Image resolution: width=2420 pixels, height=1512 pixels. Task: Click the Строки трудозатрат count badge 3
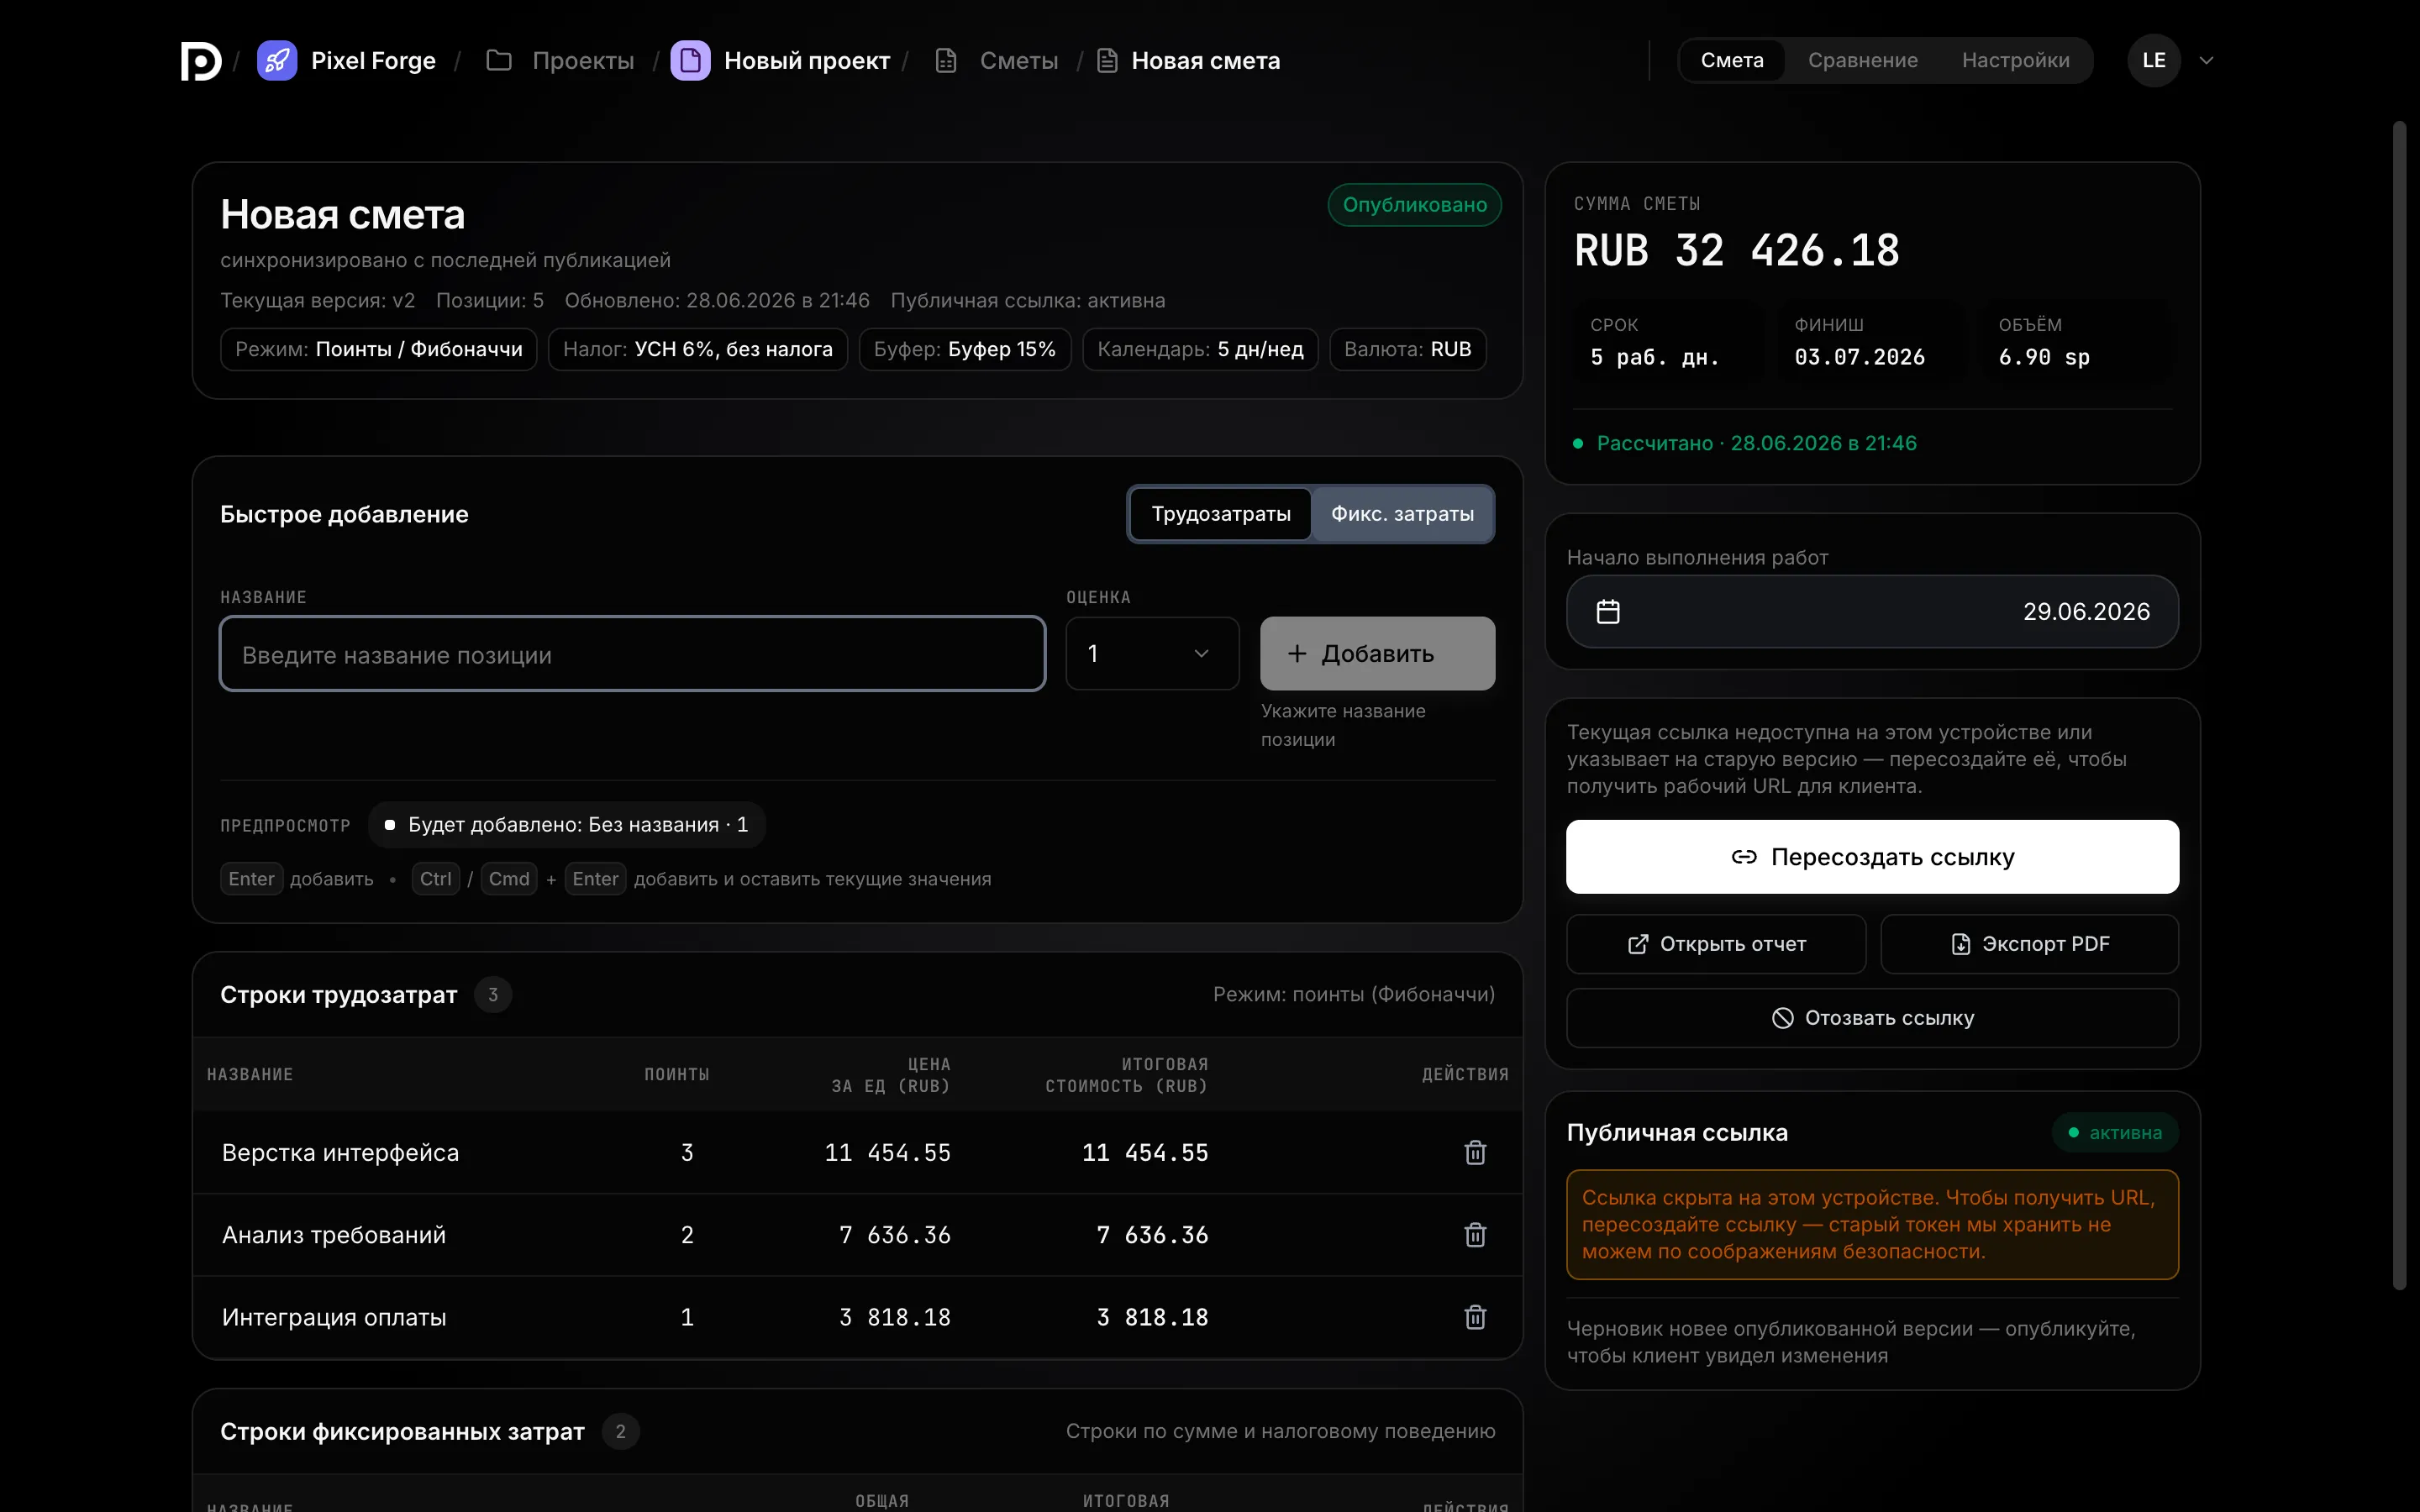[x=492, y=995]
